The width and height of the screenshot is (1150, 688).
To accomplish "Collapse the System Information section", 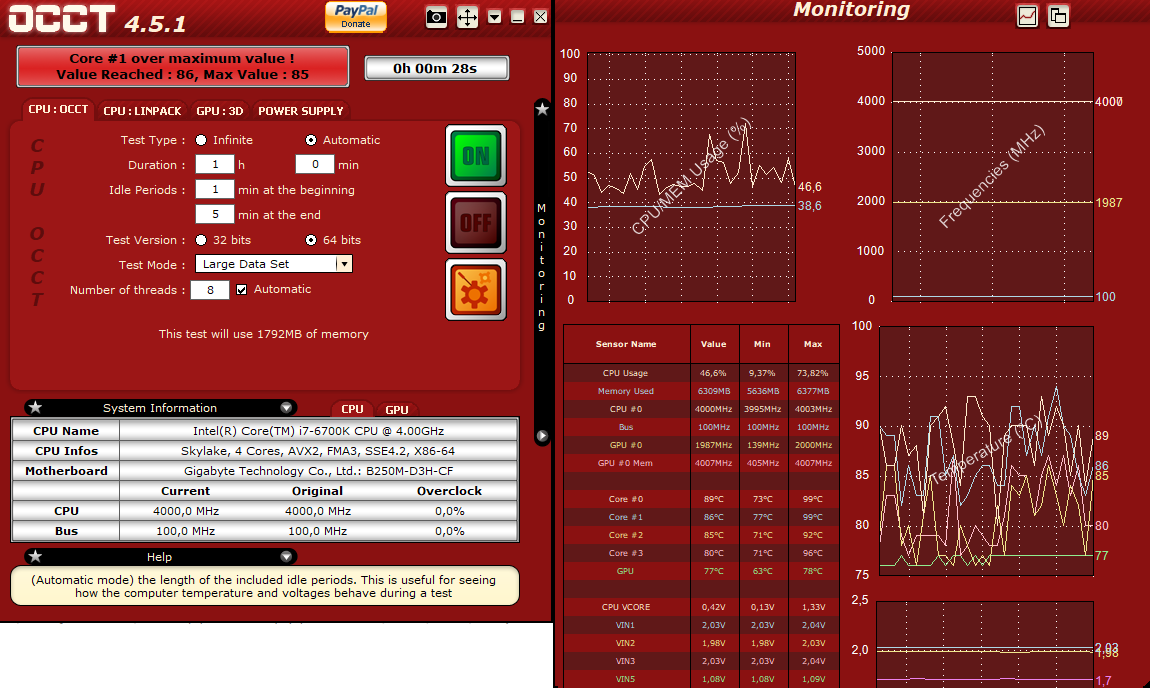I will coord(286,407).
